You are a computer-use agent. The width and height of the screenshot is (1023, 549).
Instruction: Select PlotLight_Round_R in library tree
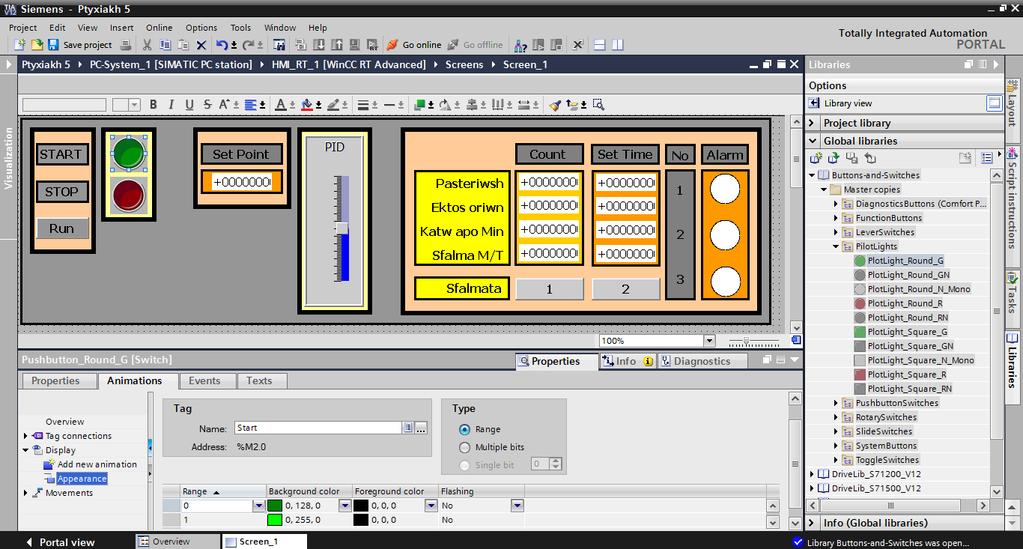tap(905, 304)
